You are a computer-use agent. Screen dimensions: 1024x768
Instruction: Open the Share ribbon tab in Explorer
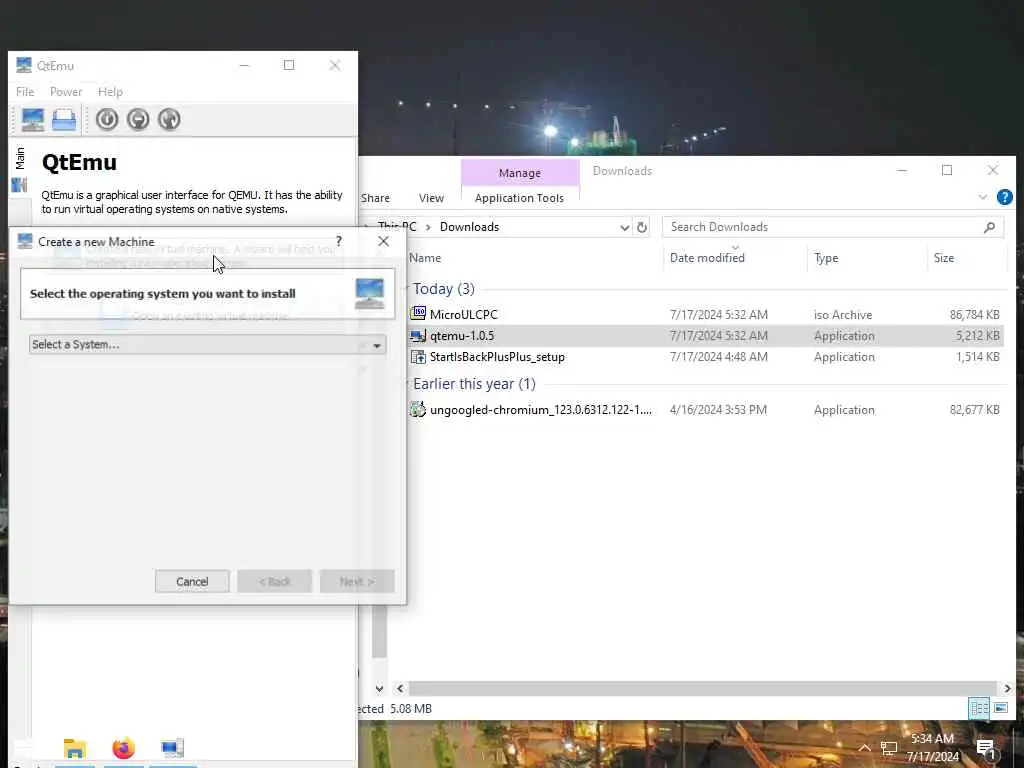click(376, 198)
